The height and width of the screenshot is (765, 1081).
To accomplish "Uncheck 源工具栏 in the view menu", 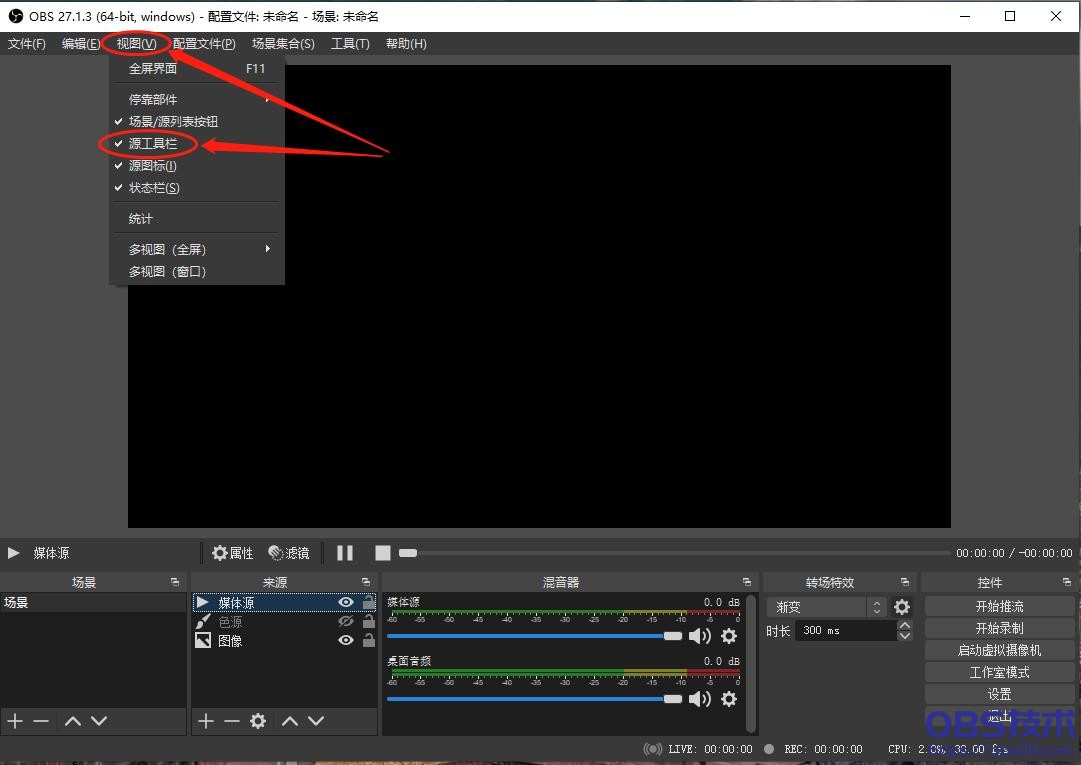I will (153, 144).
